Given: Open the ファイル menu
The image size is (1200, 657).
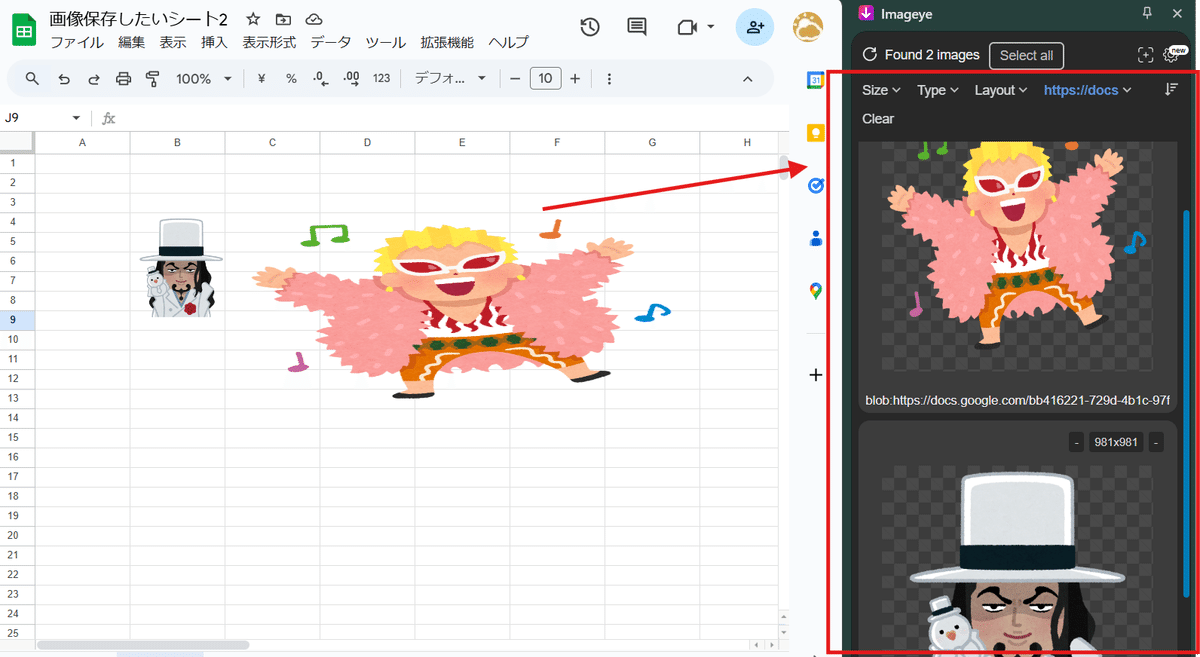Looking at the screenshot, I should tap(77, 42).
